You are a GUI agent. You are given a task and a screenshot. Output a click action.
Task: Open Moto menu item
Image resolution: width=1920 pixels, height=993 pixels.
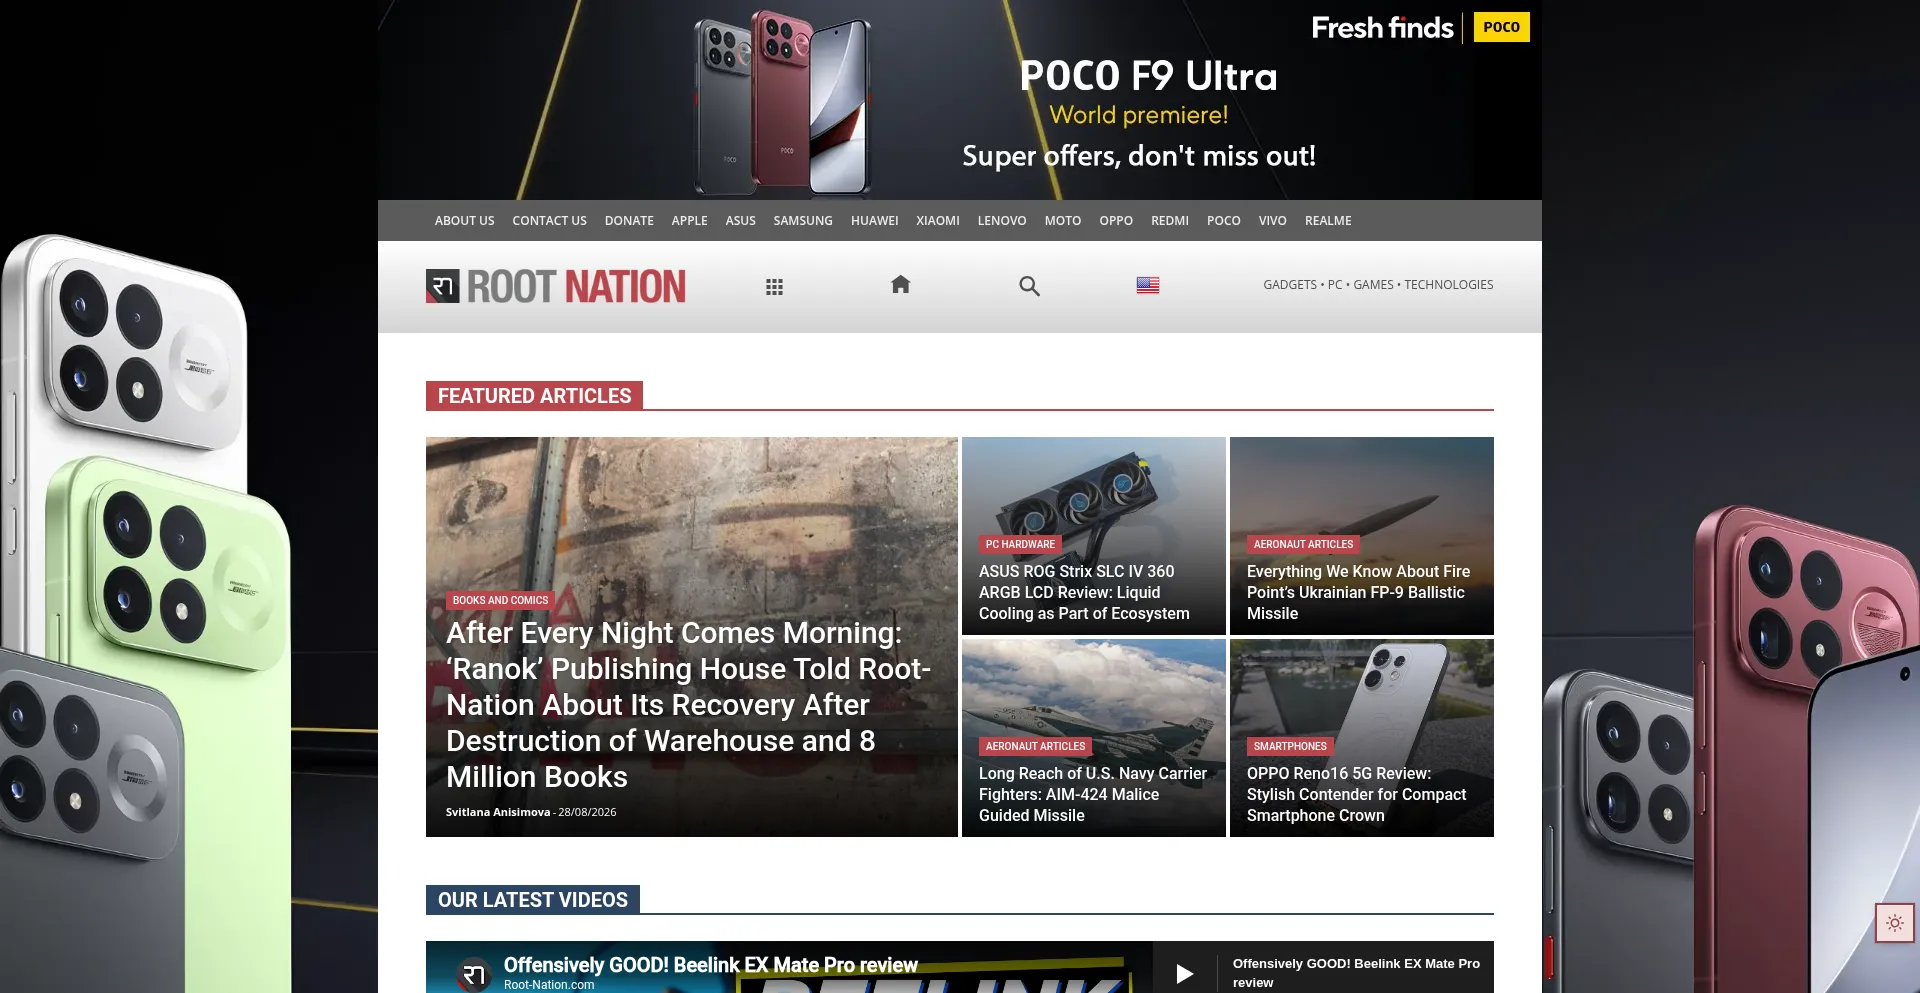click(x=1063, y=221)
